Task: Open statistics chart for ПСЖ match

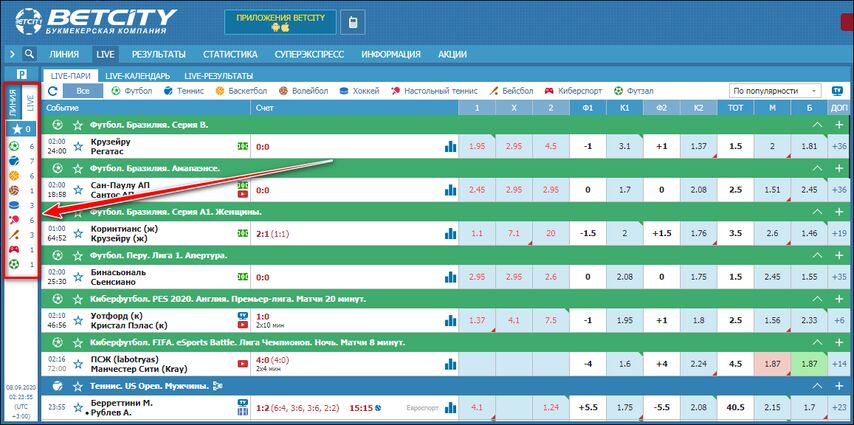Action: (x=450, y=364)
